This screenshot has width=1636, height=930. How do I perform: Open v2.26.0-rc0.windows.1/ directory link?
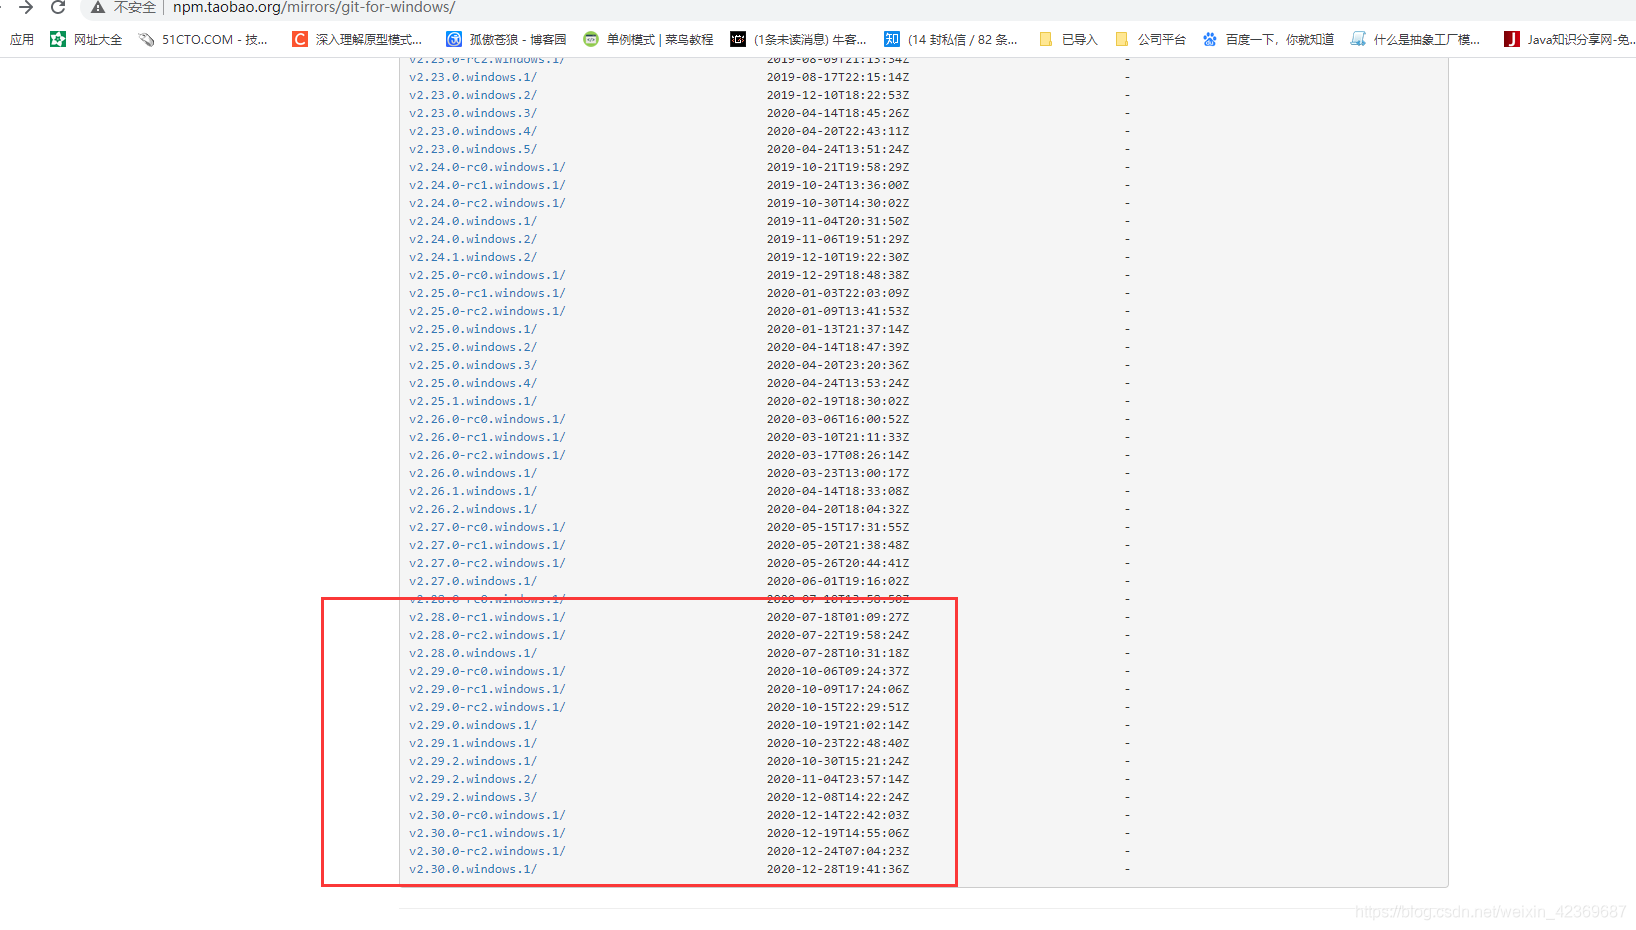(x=487, y=419)
